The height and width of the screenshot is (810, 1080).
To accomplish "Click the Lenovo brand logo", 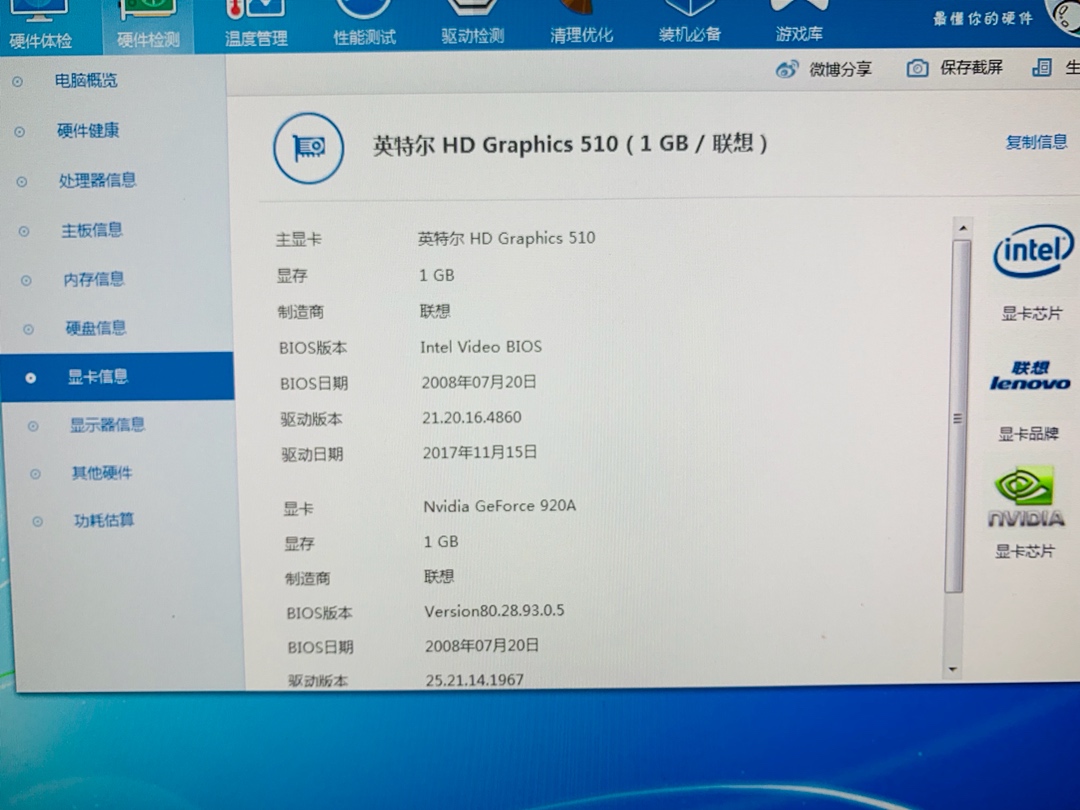I will (x=1030, y=375).
